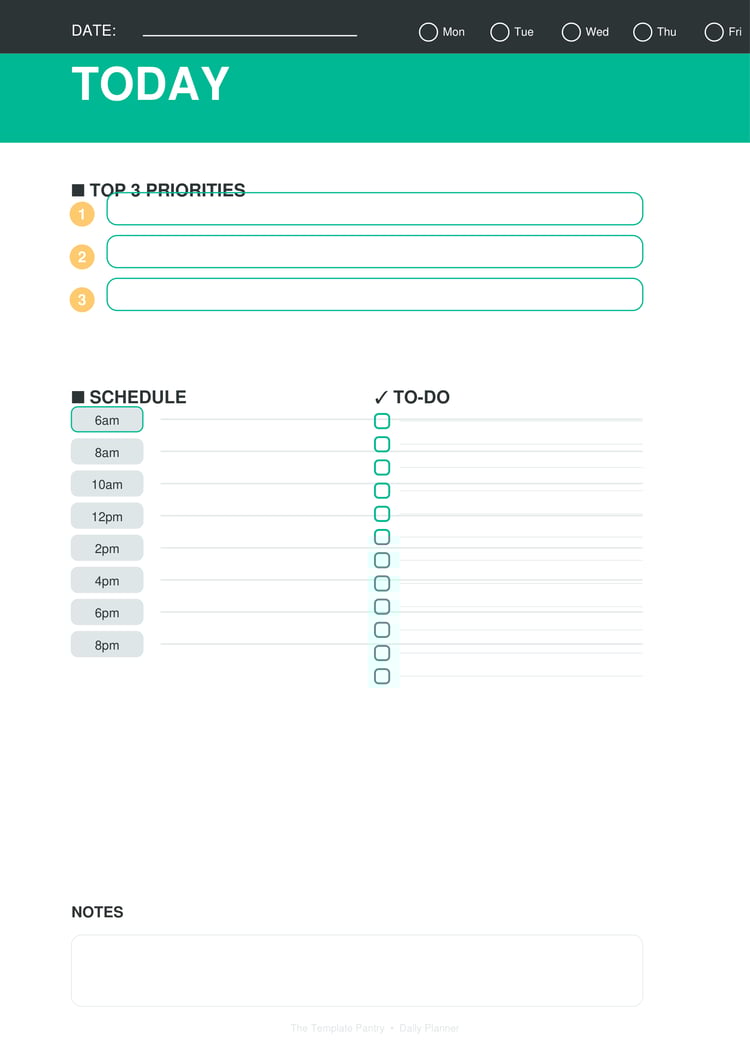Select the 6am schedule time slot
750x1060 pixels.
(x=107, y=420)
